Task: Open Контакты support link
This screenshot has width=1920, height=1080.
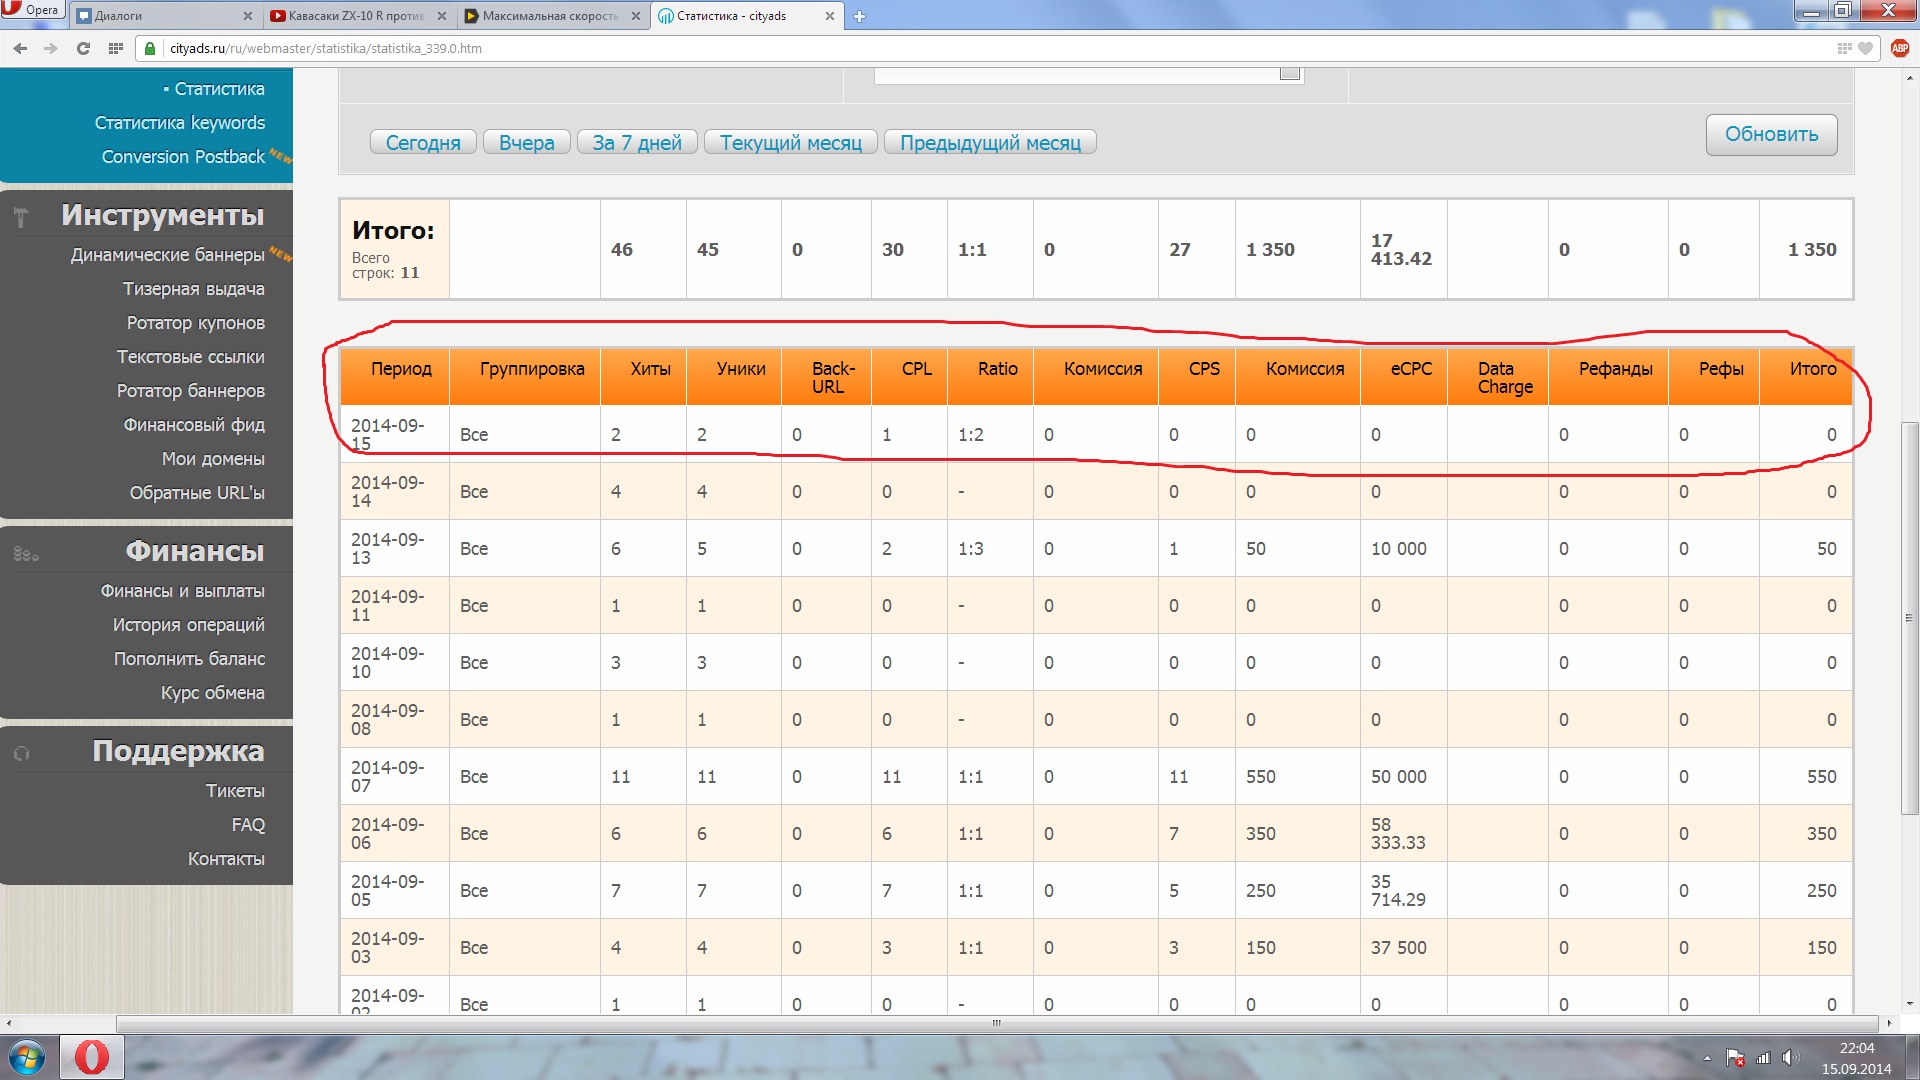Action: click(226, 859)
